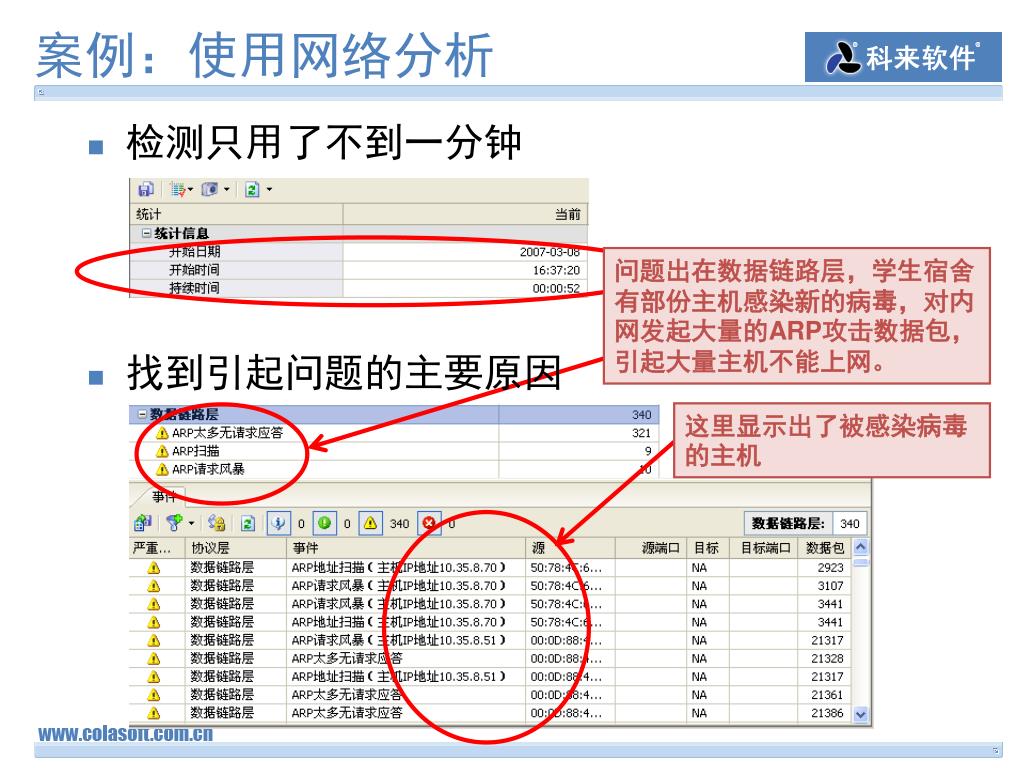The height and width of the screenshot is (768, 1024).
Task: Select the ARP请求风暴 diagnosis row
Action: pyautogui.click(x=394, y=469)
